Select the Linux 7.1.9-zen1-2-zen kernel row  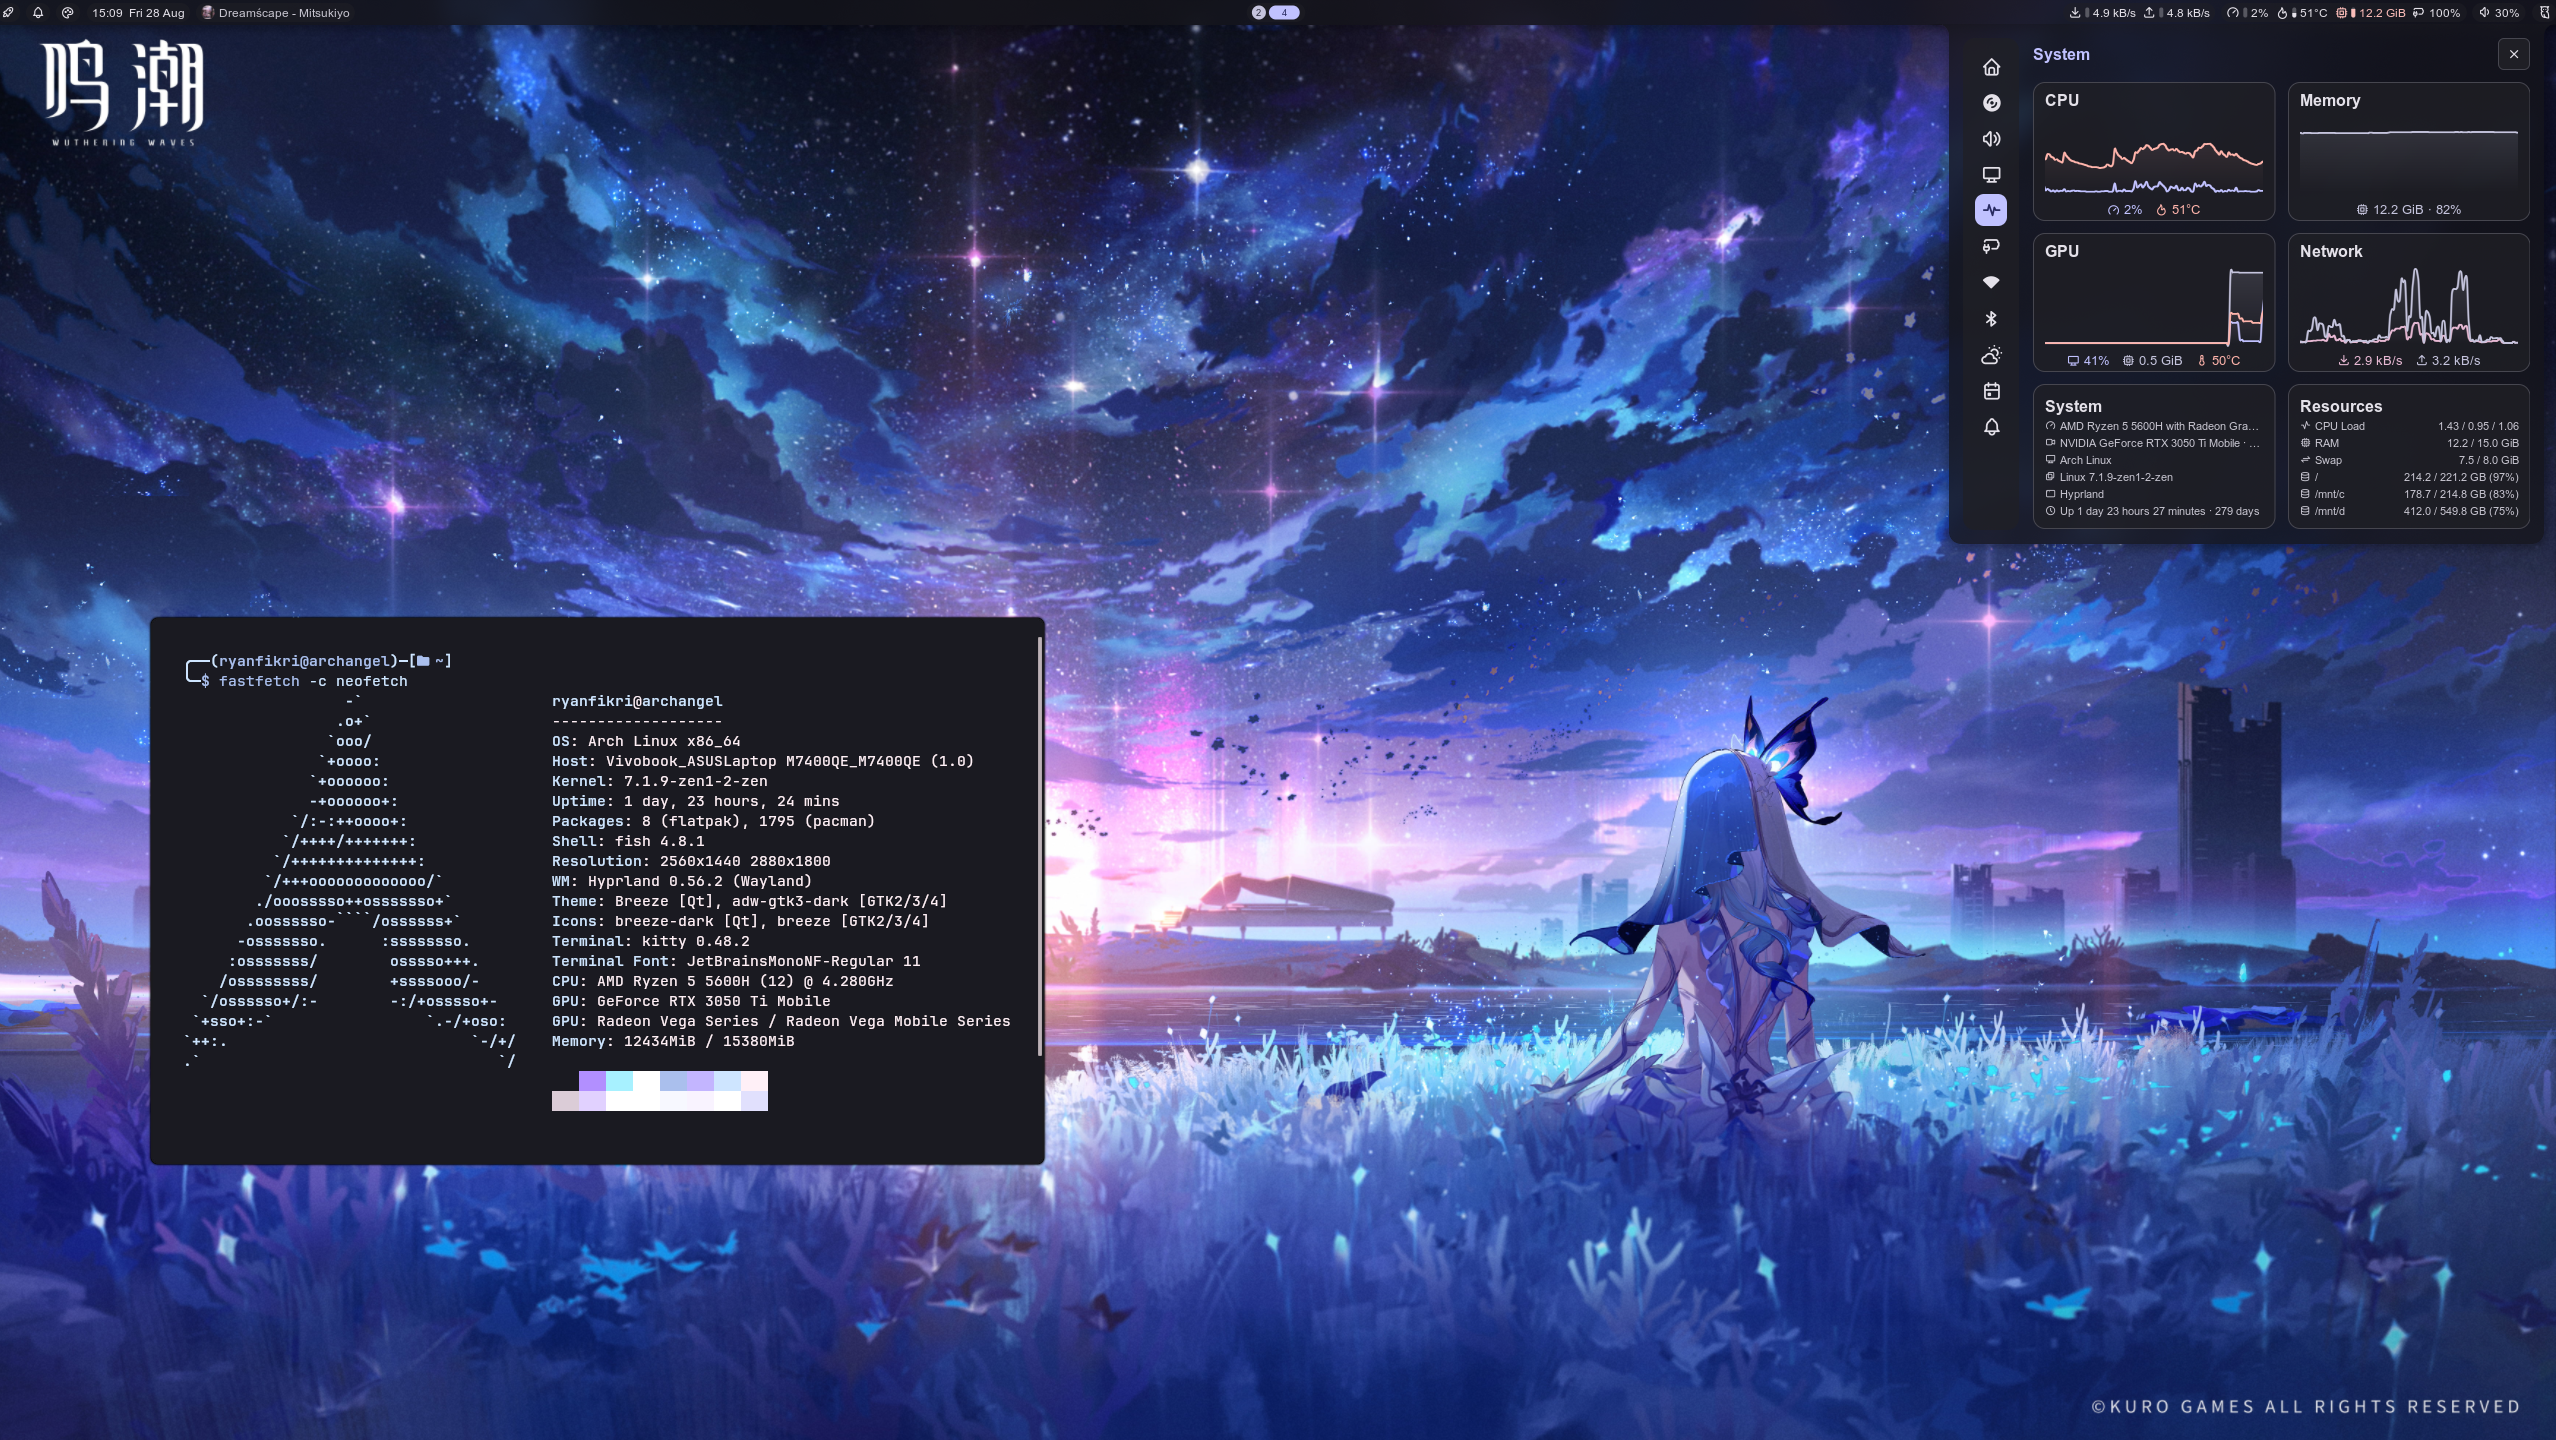[2153, 477]
